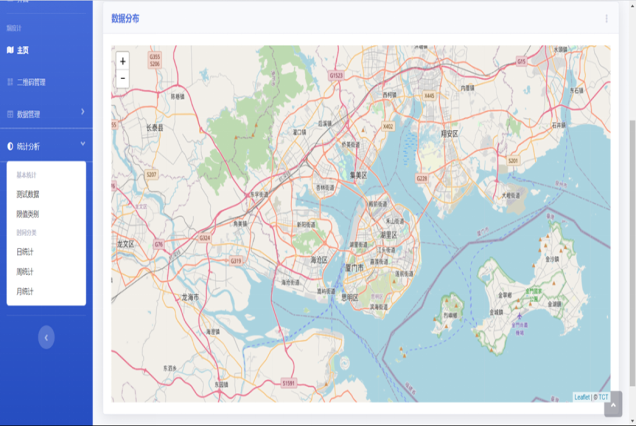The height and width of the screenshot is (427, 636).
Task: Click 长泰县 label on the map
Action: 155,128
